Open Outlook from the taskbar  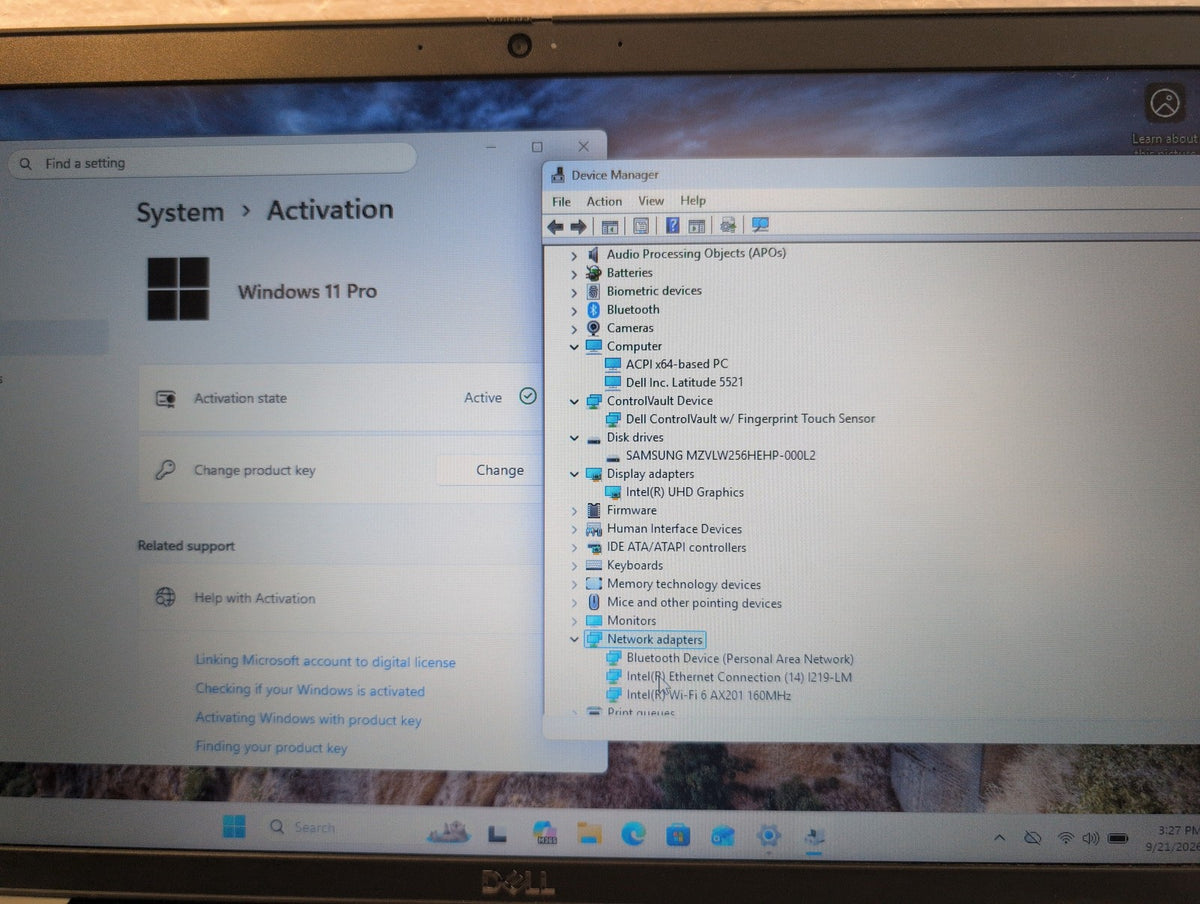723,835
